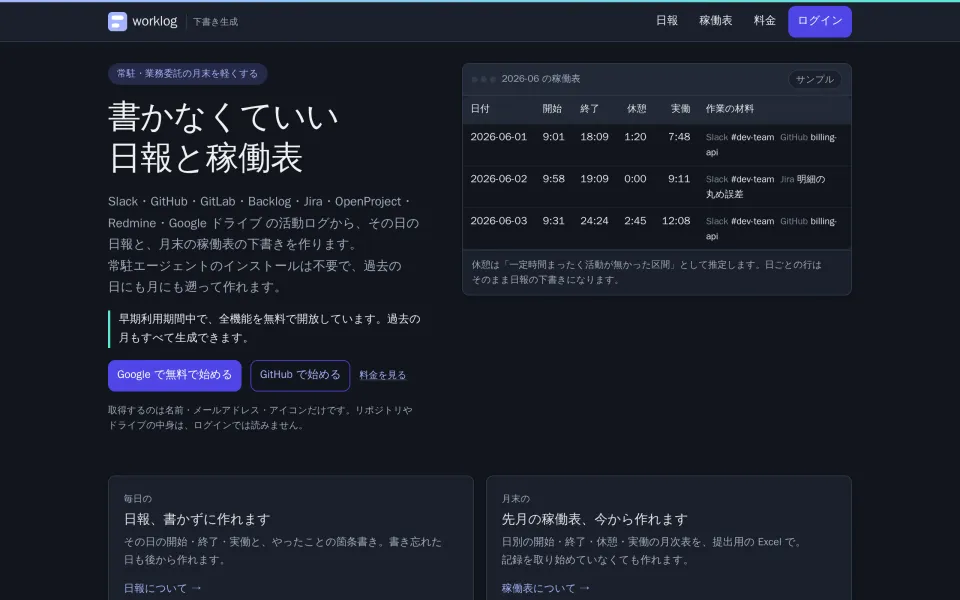Click the 0:00 break cell
960x600 pixels.
click(635, 179)
